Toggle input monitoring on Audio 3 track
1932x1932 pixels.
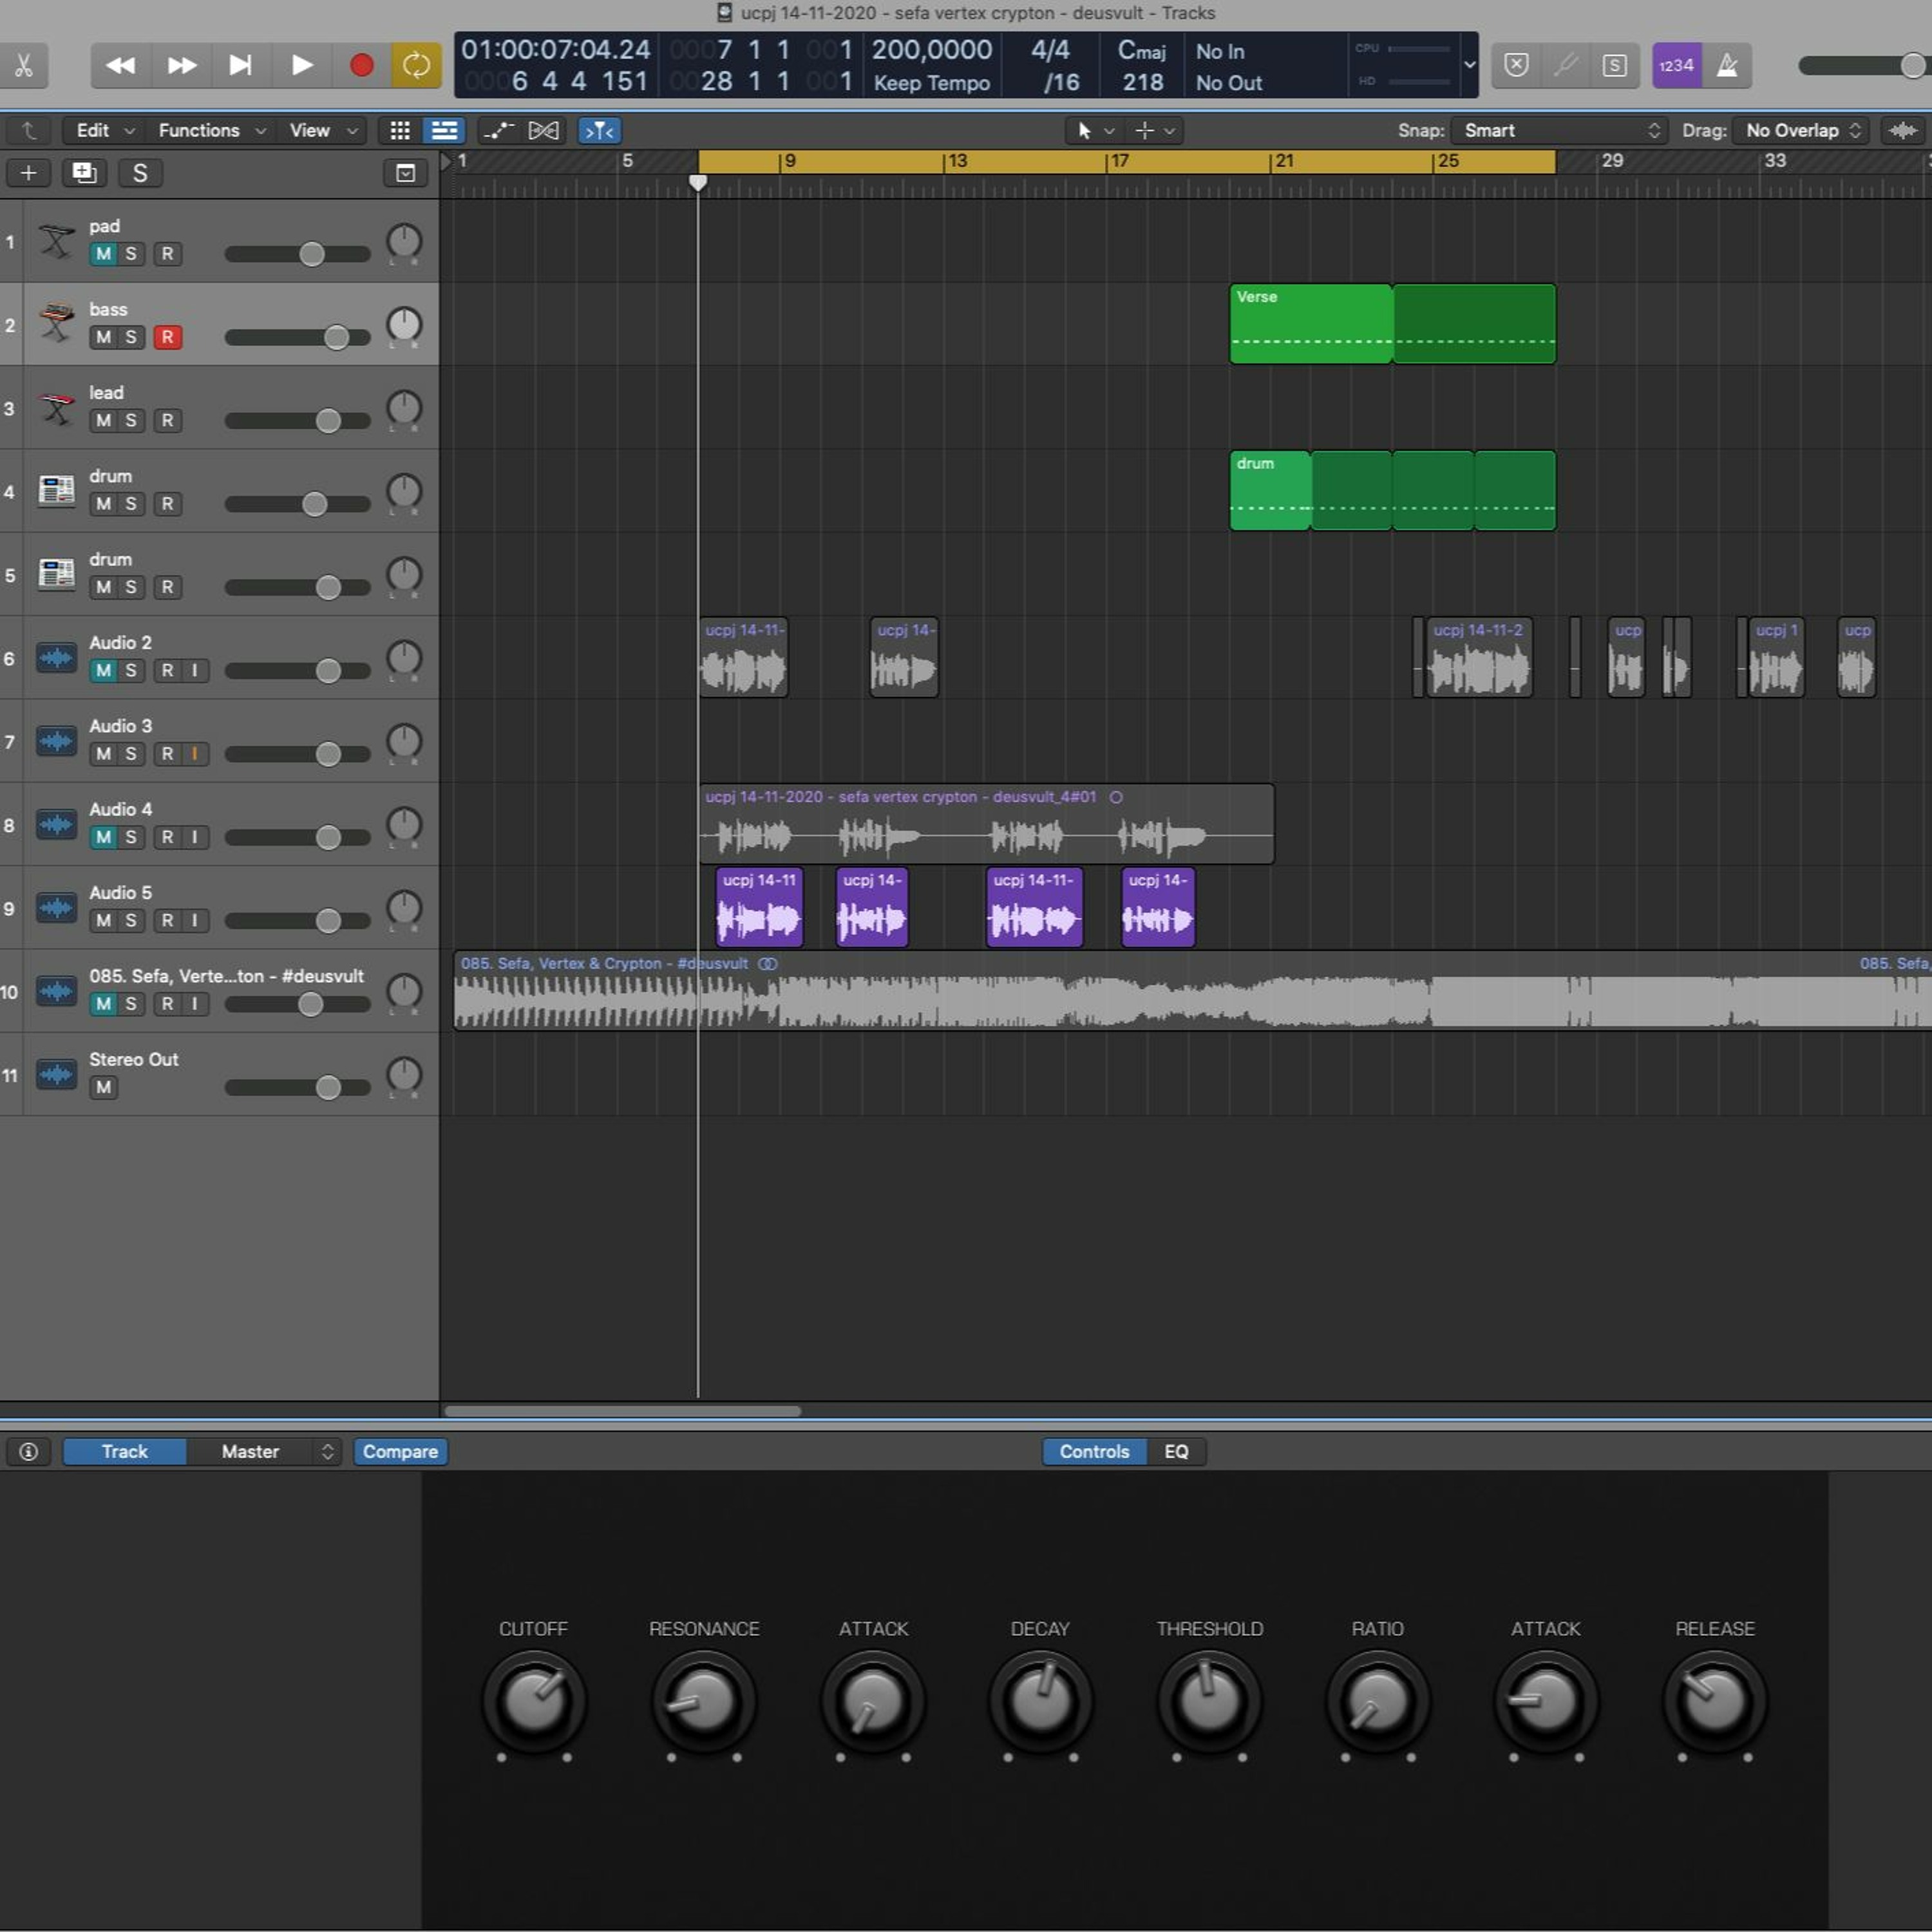(x=194, y=754)
